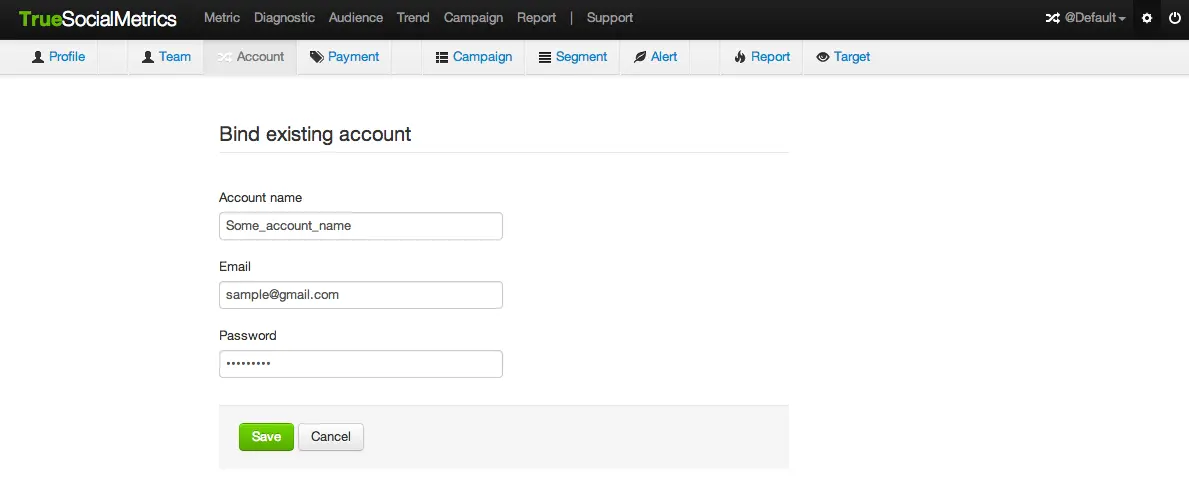Expand the @Default account dropdown

click(x=1088, y=18)
